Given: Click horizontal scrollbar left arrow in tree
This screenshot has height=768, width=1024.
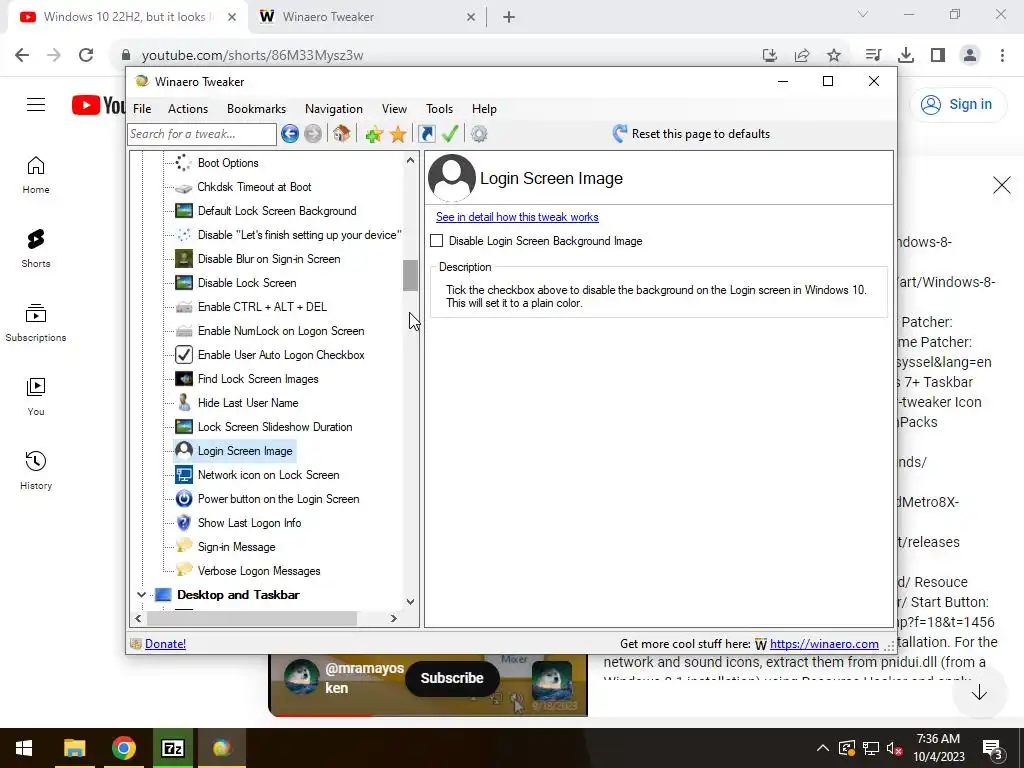Looking at the screenshot, I should pyautogui.click(x=138, y=618).
